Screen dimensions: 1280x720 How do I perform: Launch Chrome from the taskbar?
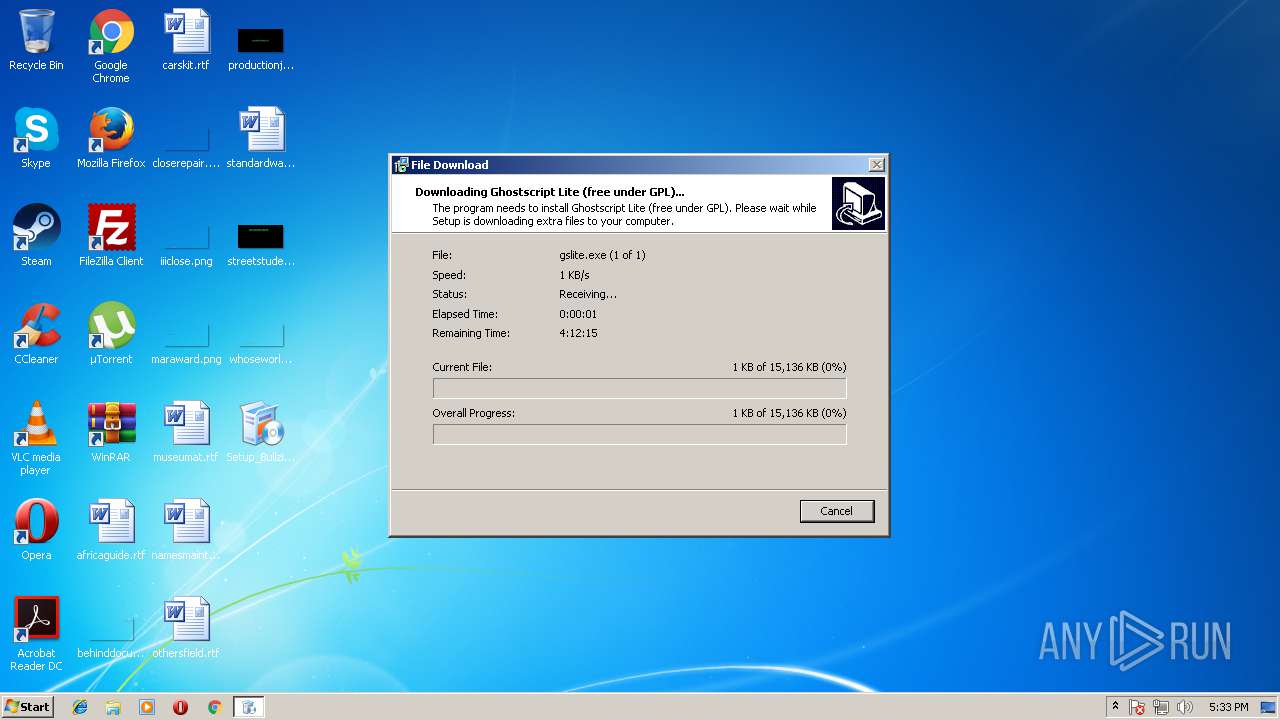[x=214, y=707]
